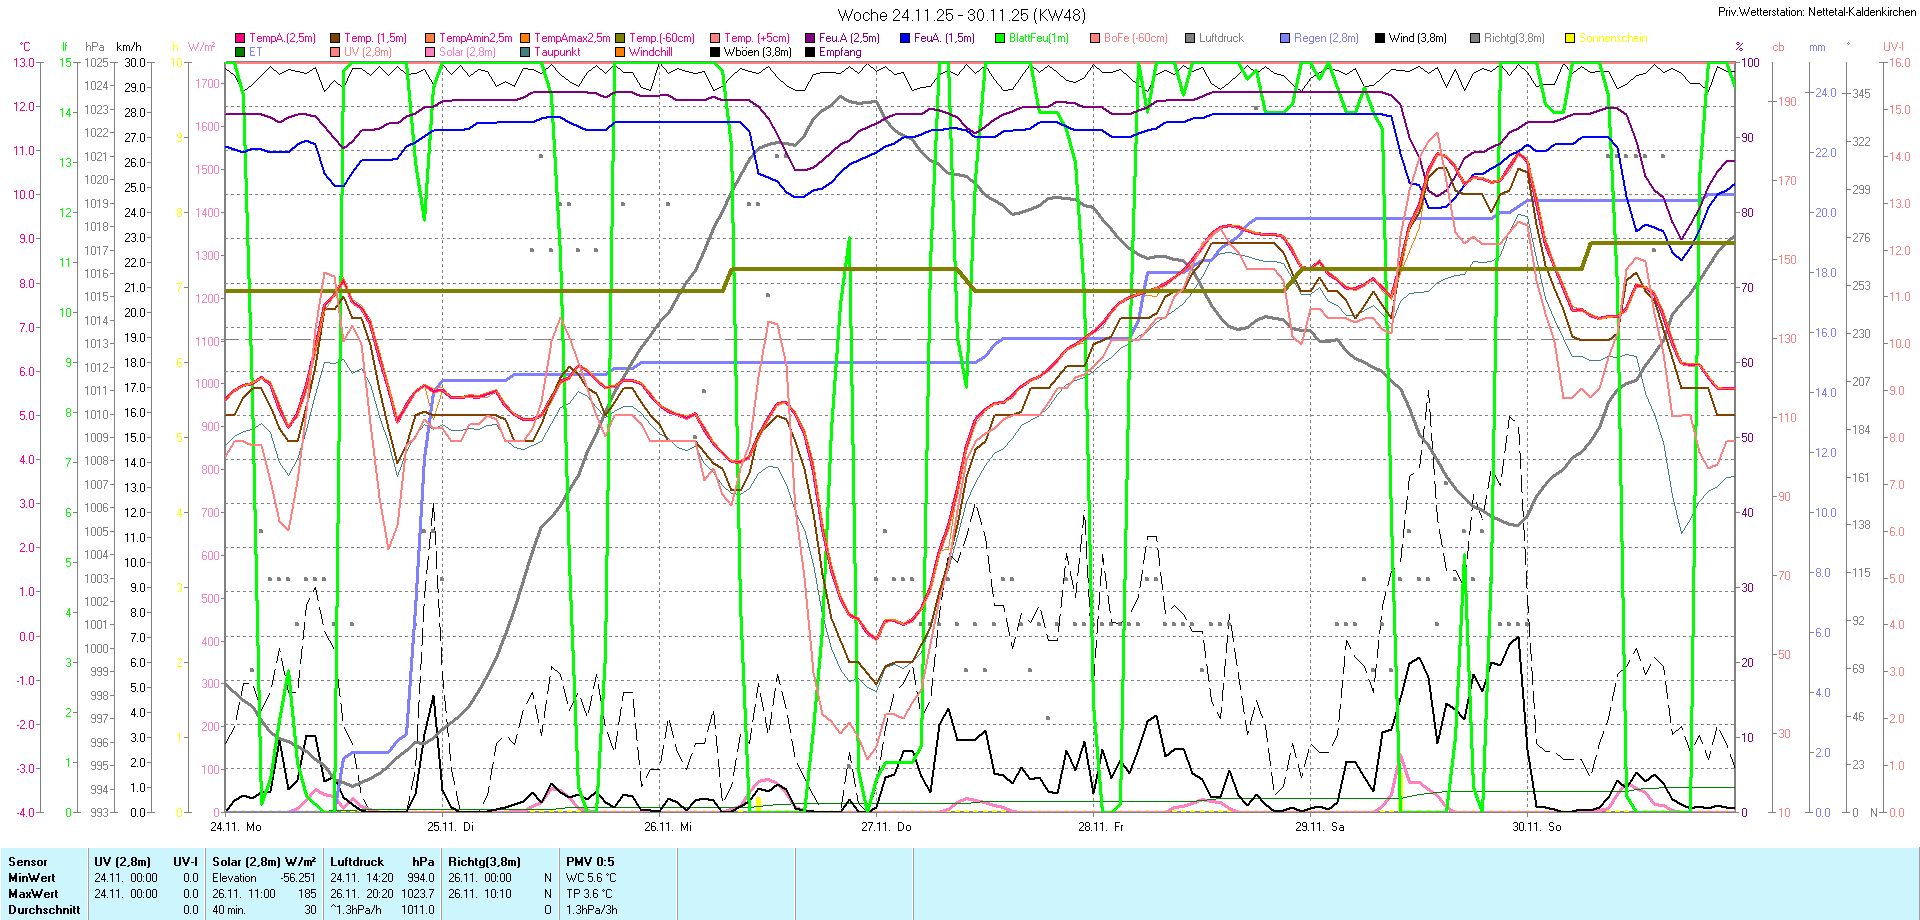The image size is (1920, 920).
Task: Click the yellow Sonnenschein legend square
Action: pos(1570,38)
